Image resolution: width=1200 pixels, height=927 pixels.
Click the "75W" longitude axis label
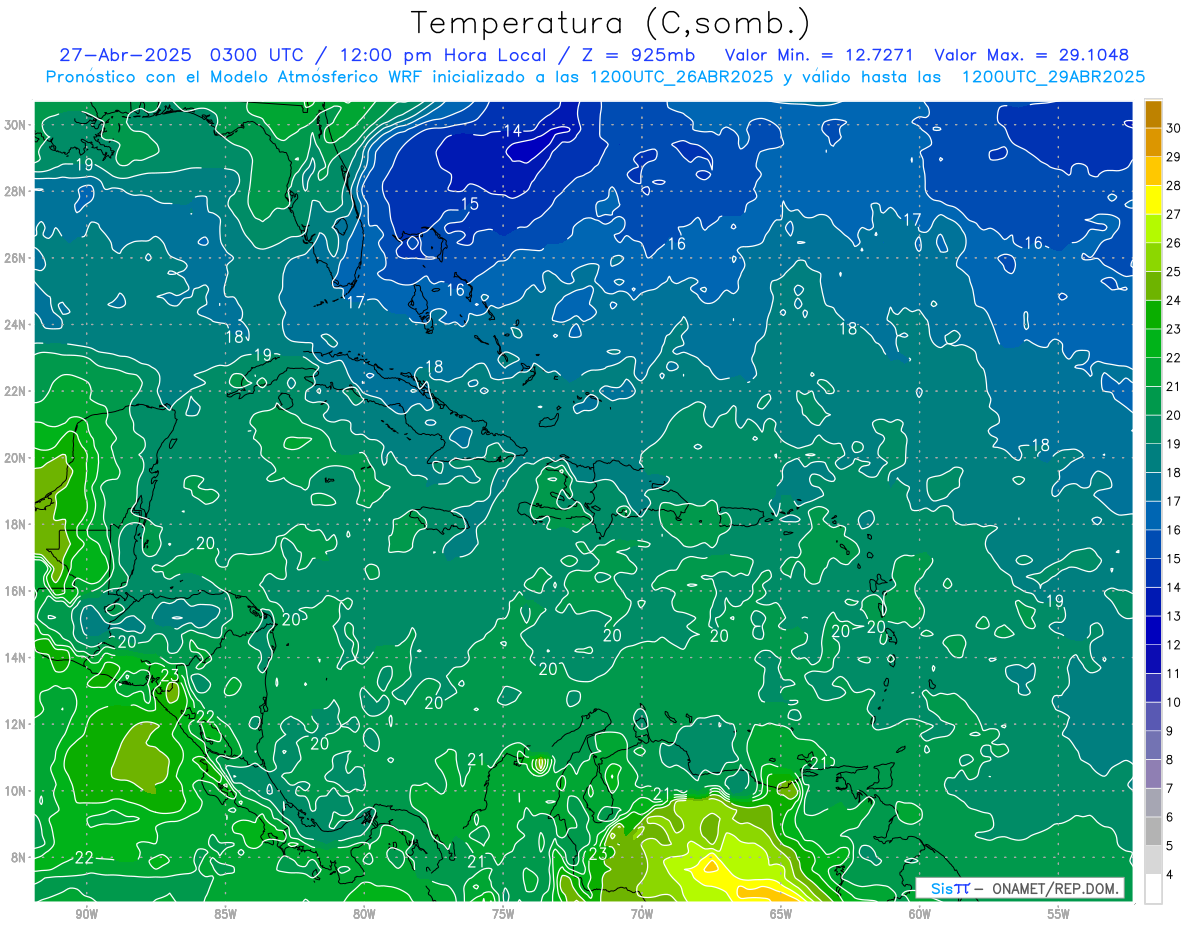click(503, 915)
